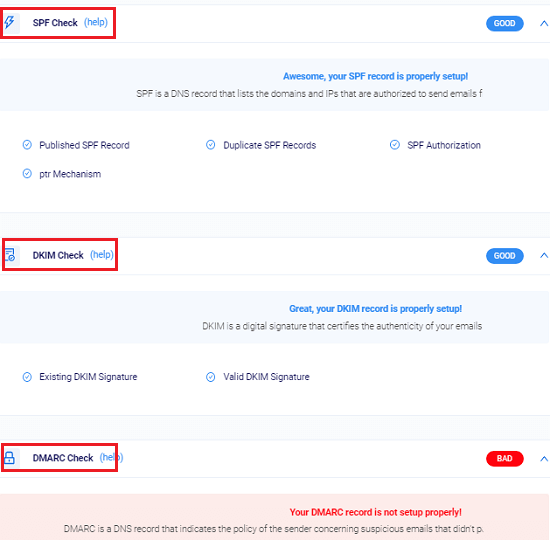Viewport: 550px width, 540px height.
Task: Click the SPF Authorization check icon
Action: (x=395, y=145)
